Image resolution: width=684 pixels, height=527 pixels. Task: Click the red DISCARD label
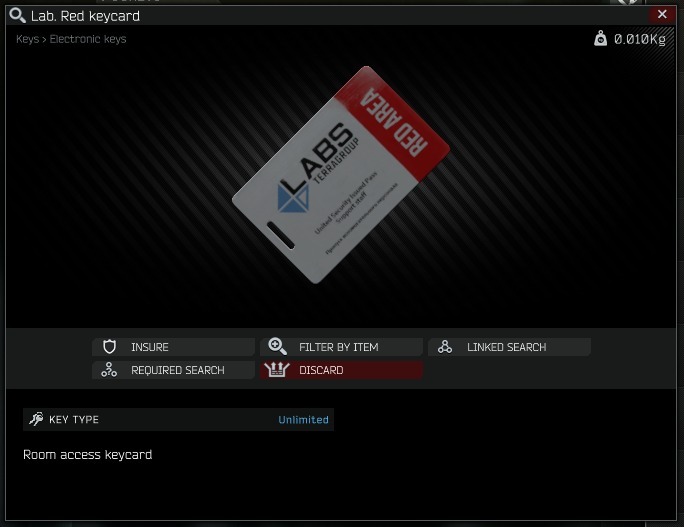click(x=321, y=370)
